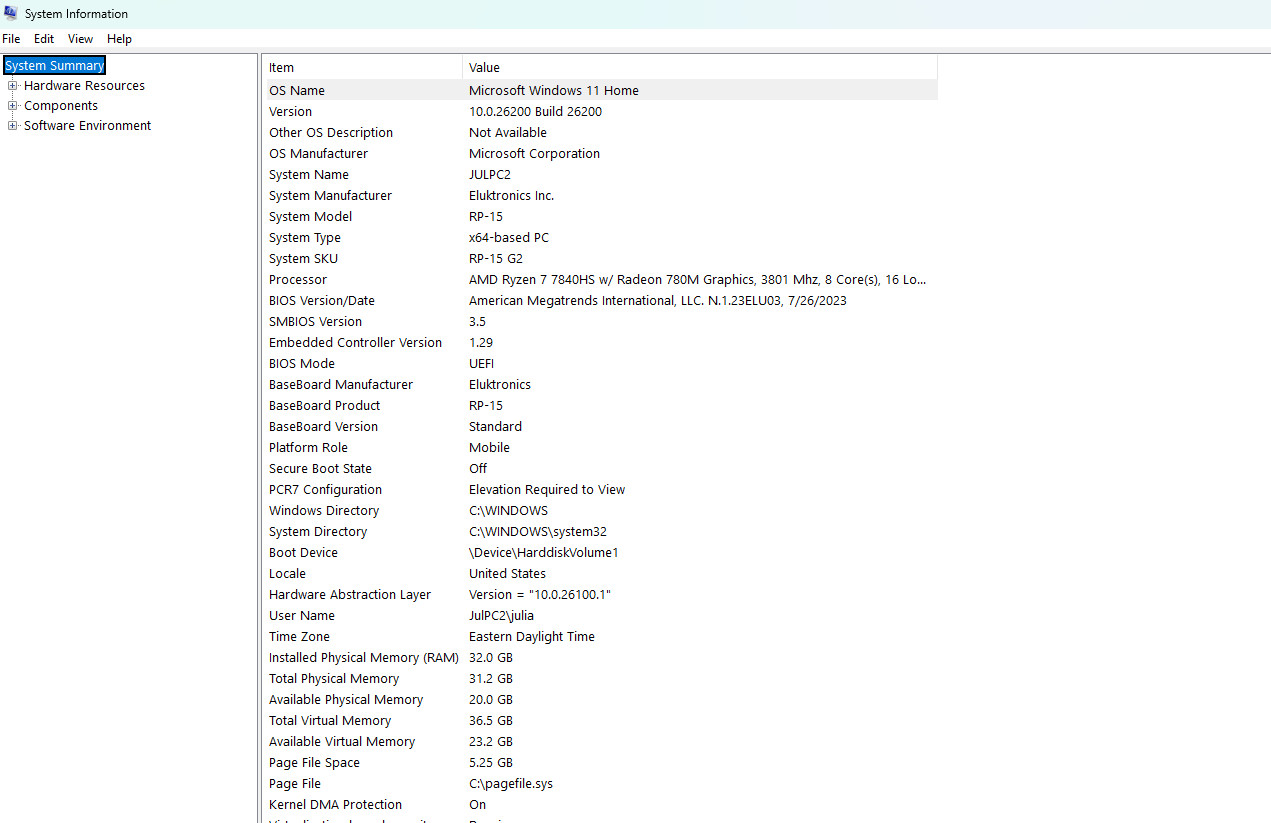Viewport: 1271px width, 823px height.
Task: Click the value C:\pagefile.sys
Action: click(511, 784)
